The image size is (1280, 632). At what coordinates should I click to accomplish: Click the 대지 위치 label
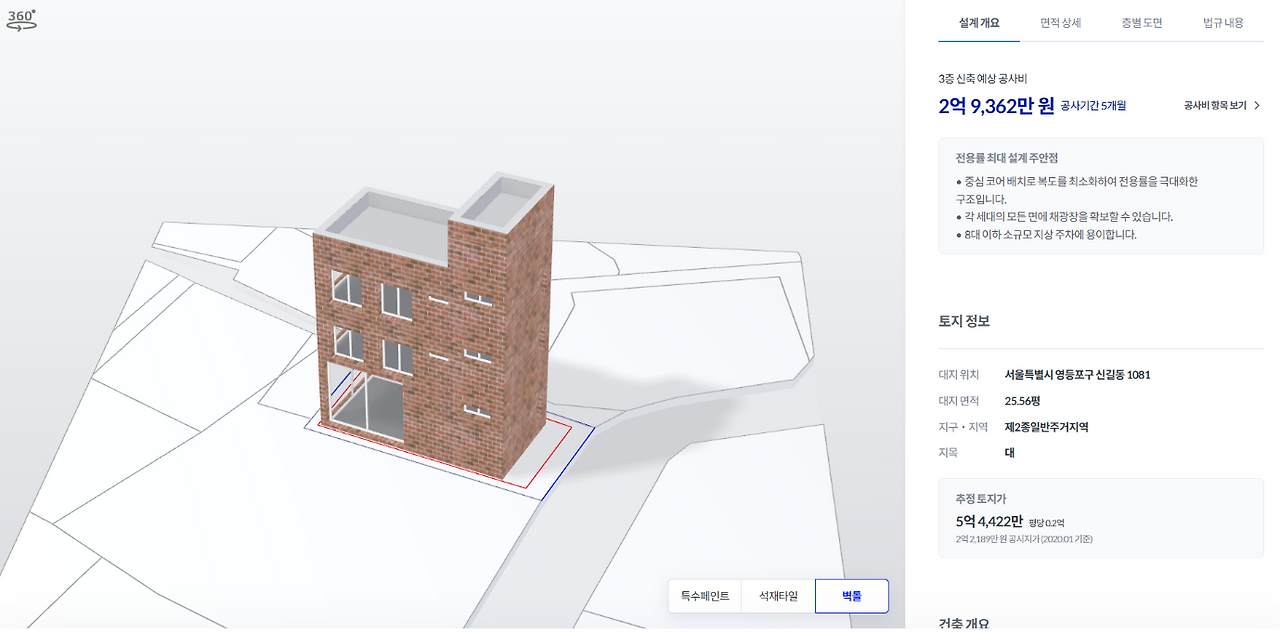pos(959,375)
